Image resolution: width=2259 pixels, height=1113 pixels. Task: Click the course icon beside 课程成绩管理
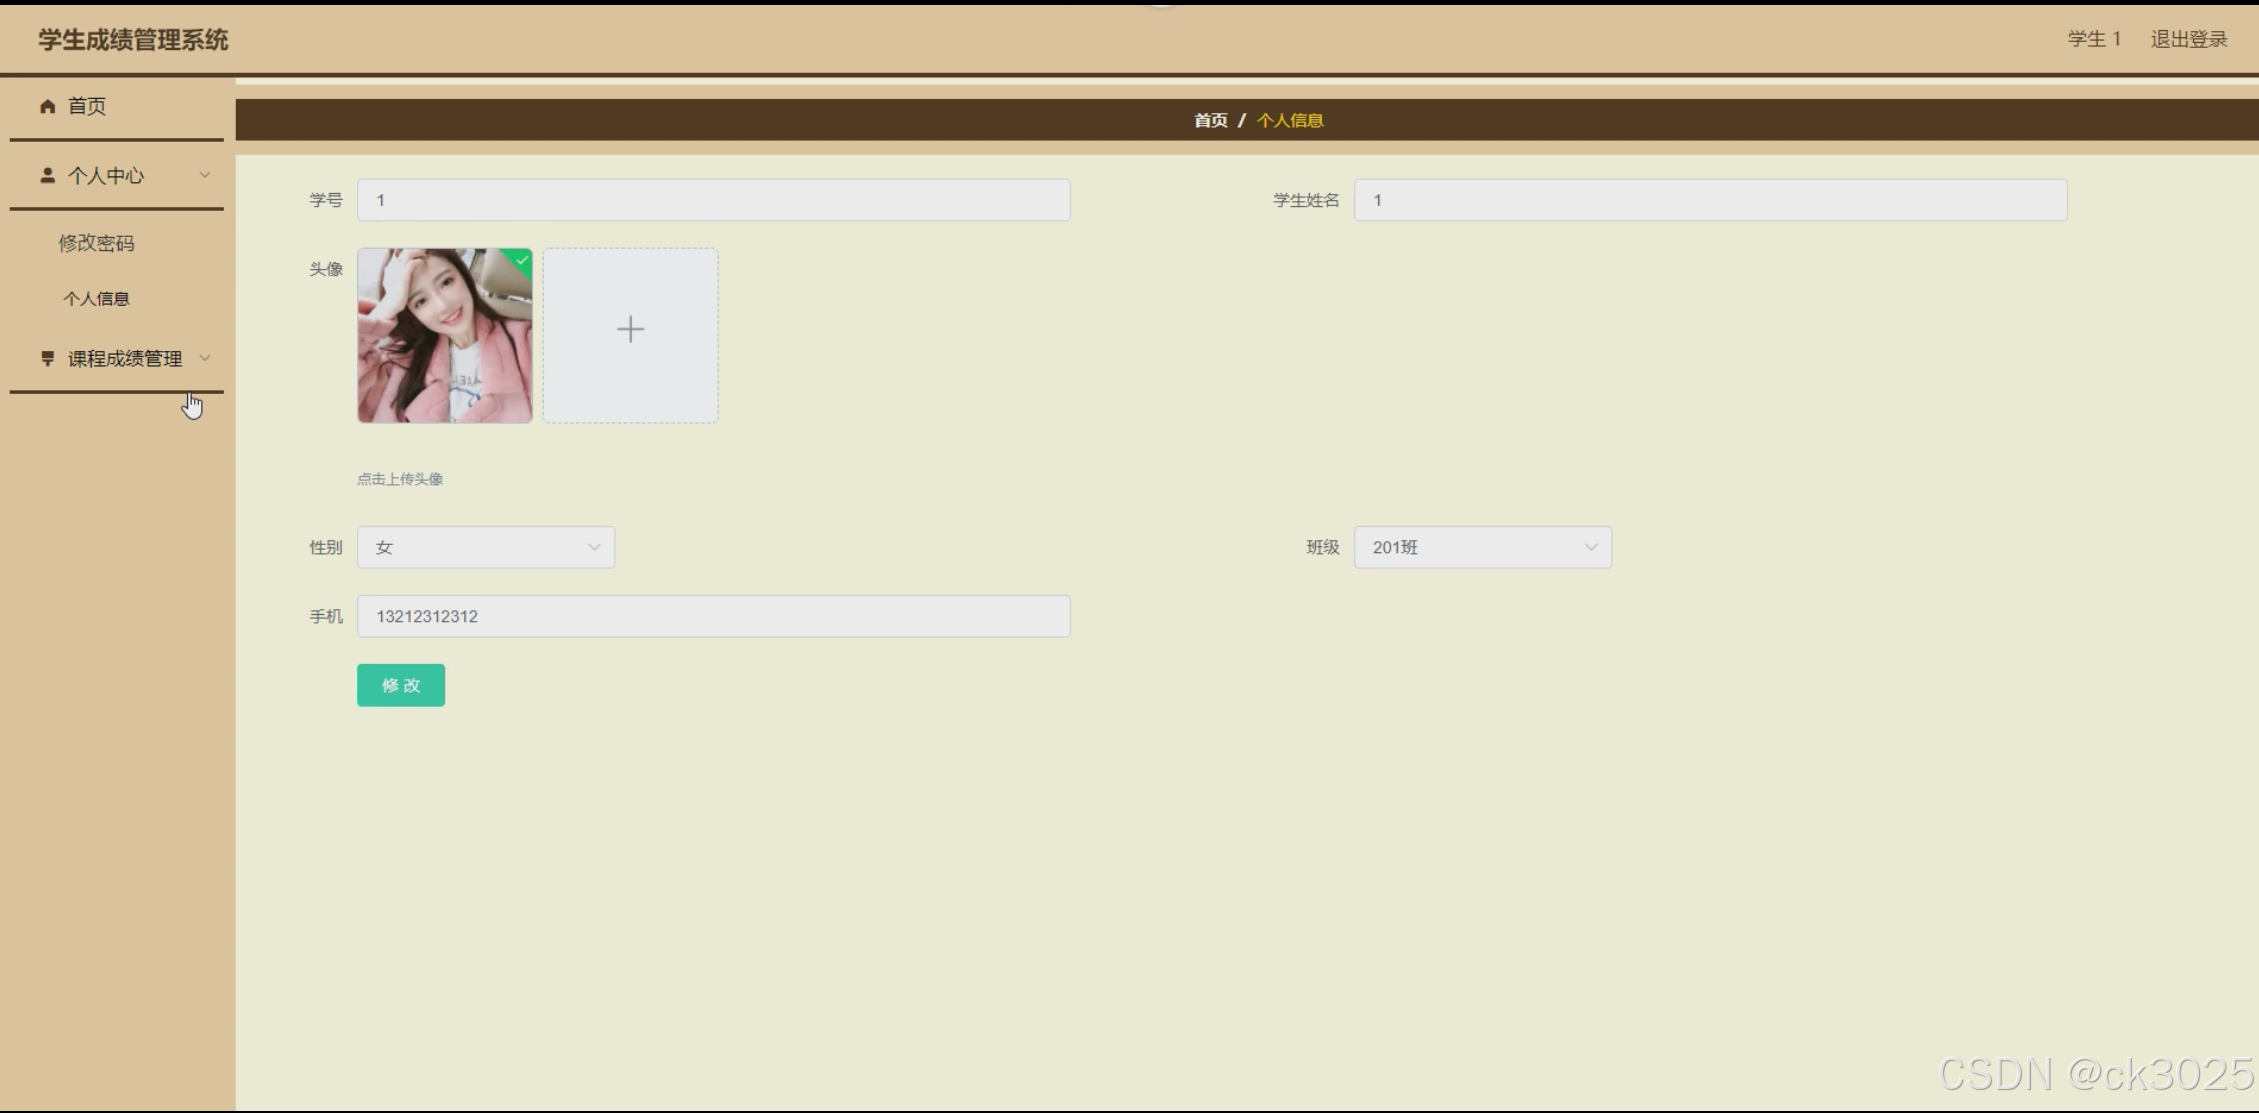click(x=47, y=358)
